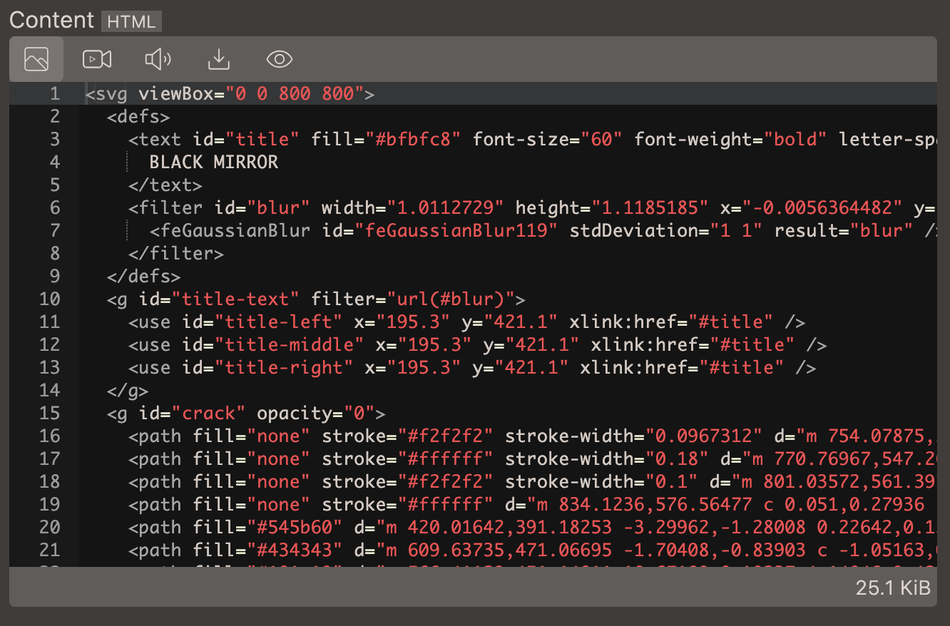This screenshot has height=626, width=950.
Task: Click the path with stroke-width 0.0967312
Action: (x=533, y=436)
